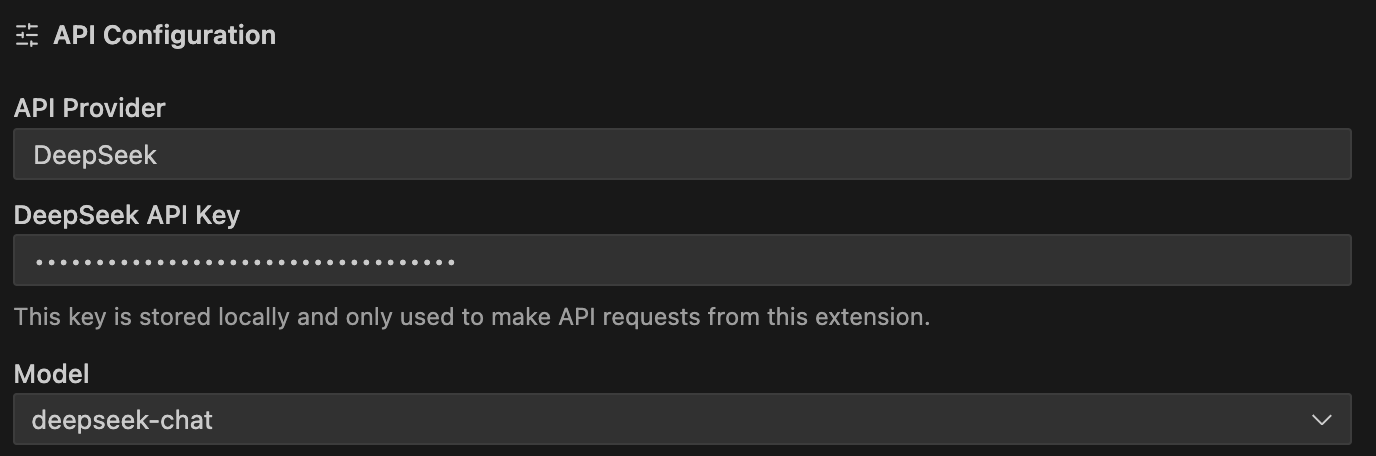Image resolution: width=1376 pixels, height=456 pixels.
Task: Click the API Configuration heading text
Action: tap(164, 35)
